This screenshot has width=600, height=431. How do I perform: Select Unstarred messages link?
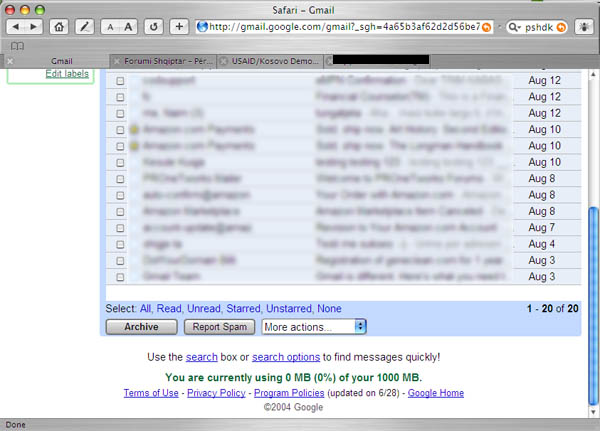(x=289, y=309)
